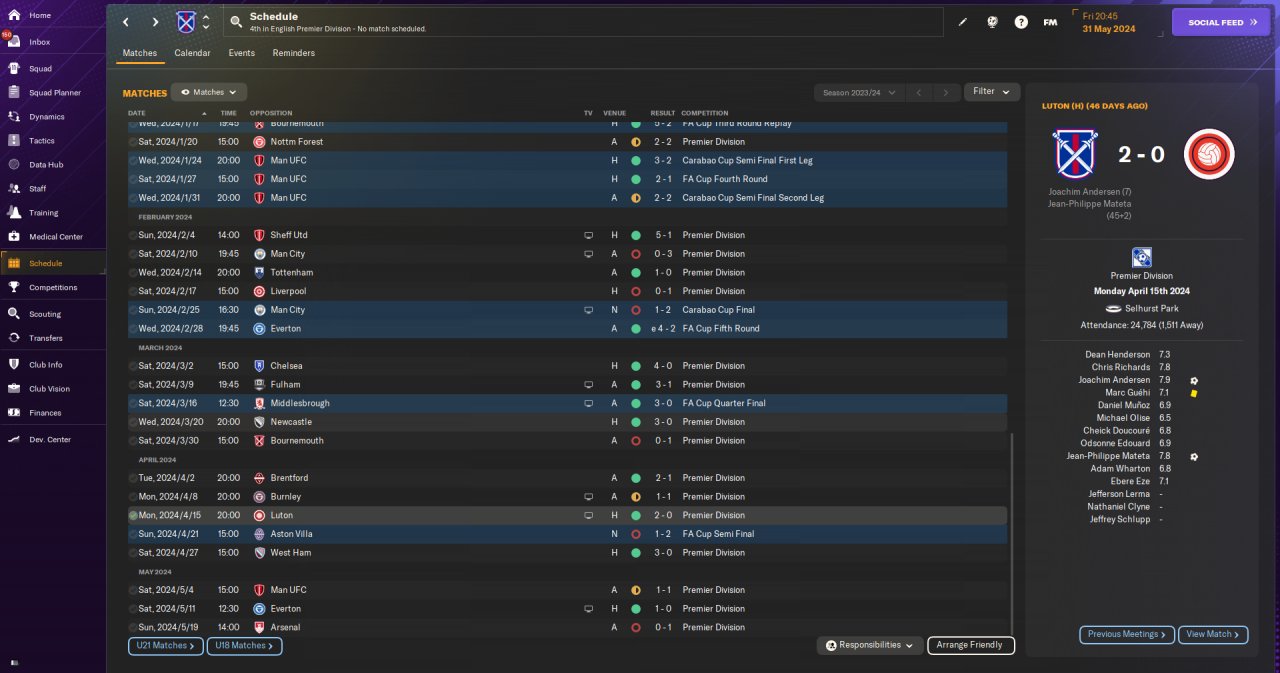The width and height of the screenshot is (1280, 673).
Task: Go back with the left navigation arrow
Action: (125, 22)
